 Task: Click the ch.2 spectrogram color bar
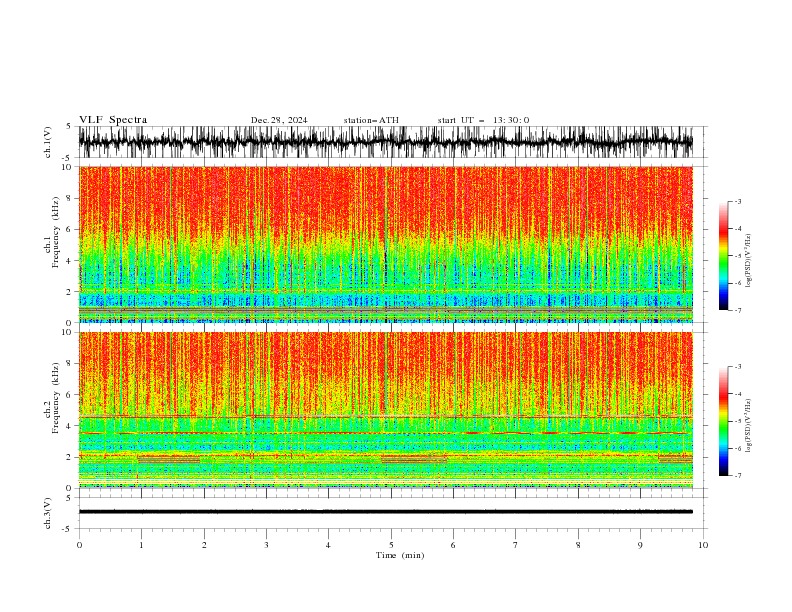723,421
